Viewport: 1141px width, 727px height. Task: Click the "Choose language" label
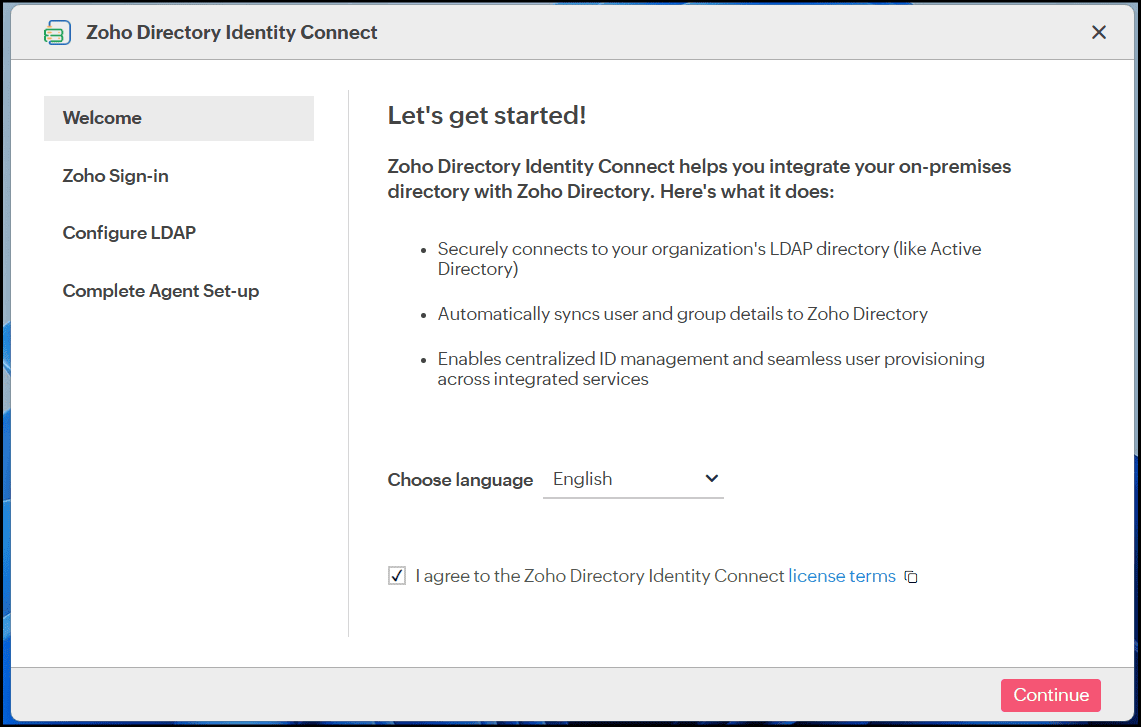(460, 480)
